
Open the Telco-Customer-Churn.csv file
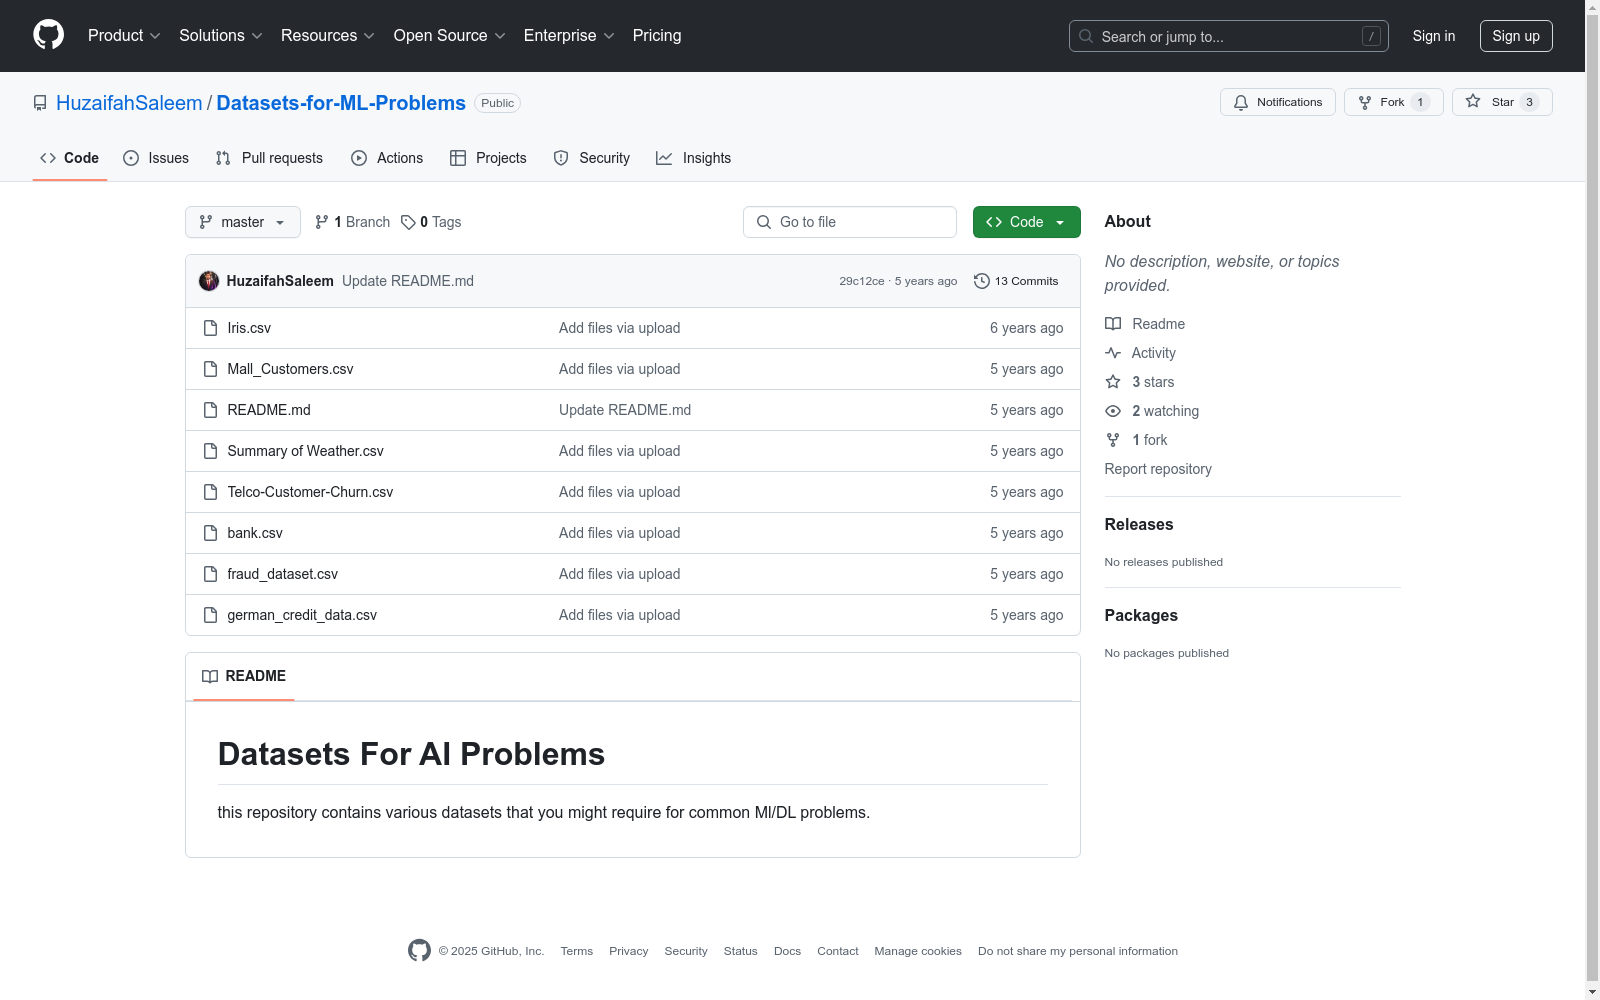310,492
